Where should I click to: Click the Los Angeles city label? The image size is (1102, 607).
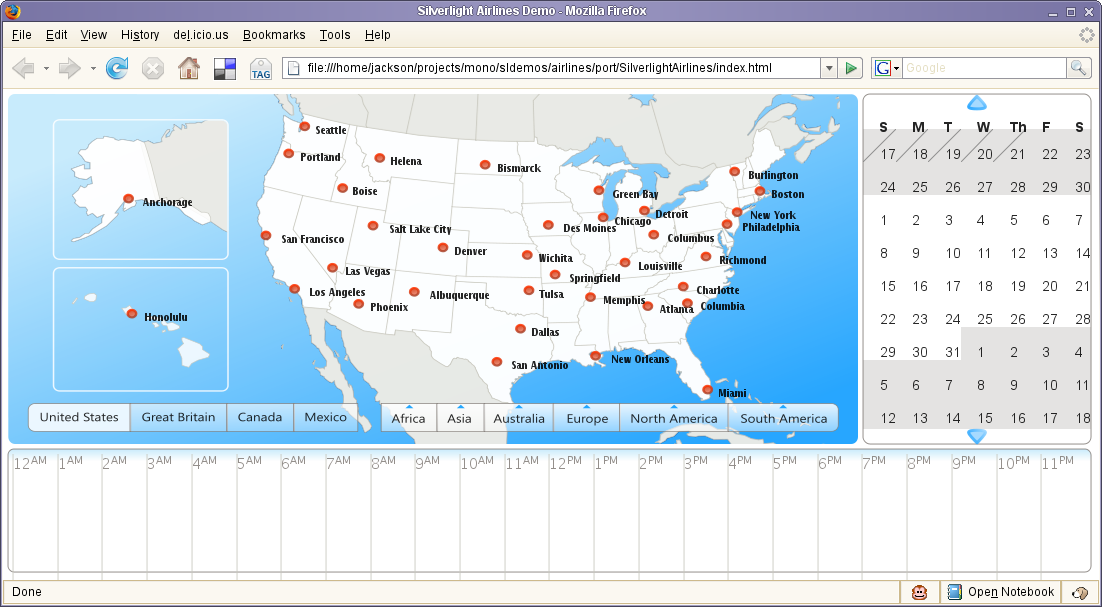(x=337, y=292)
